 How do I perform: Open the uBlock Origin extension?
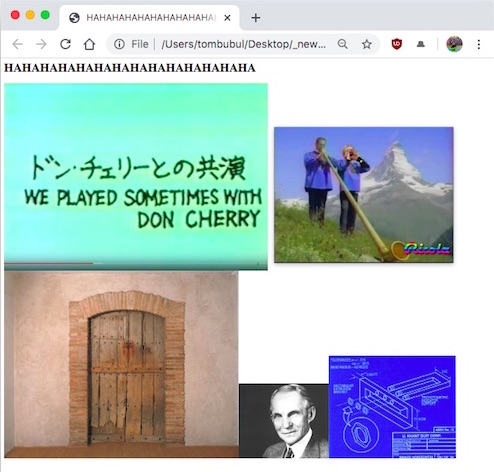tap(396, 44)
